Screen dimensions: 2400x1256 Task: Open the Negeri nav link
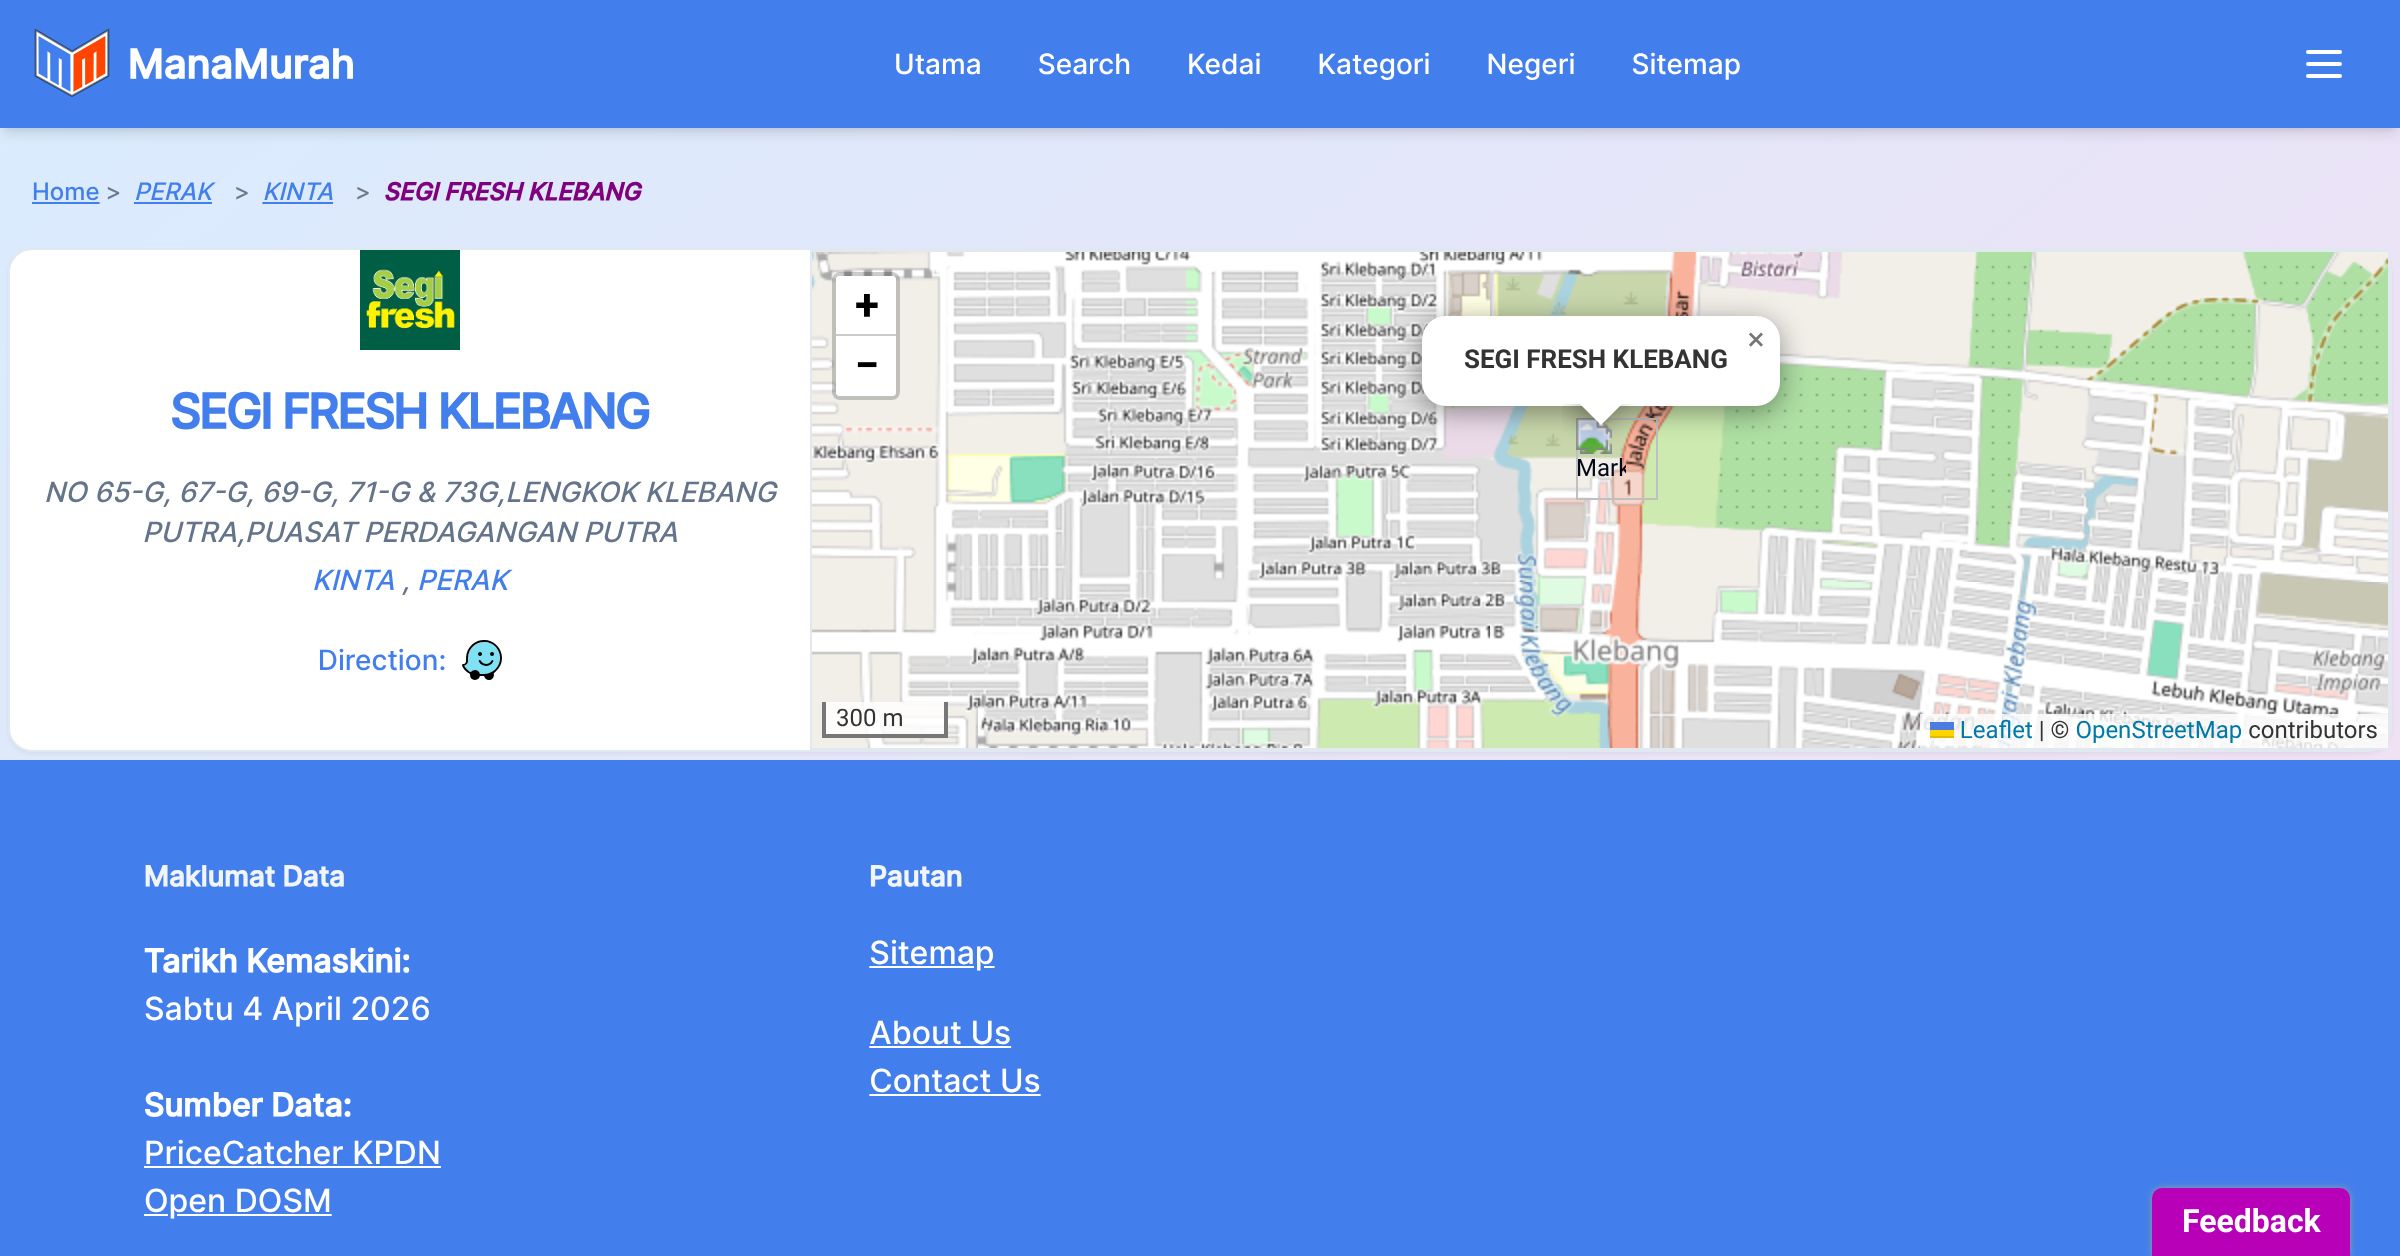click(x=1530, y=64)
